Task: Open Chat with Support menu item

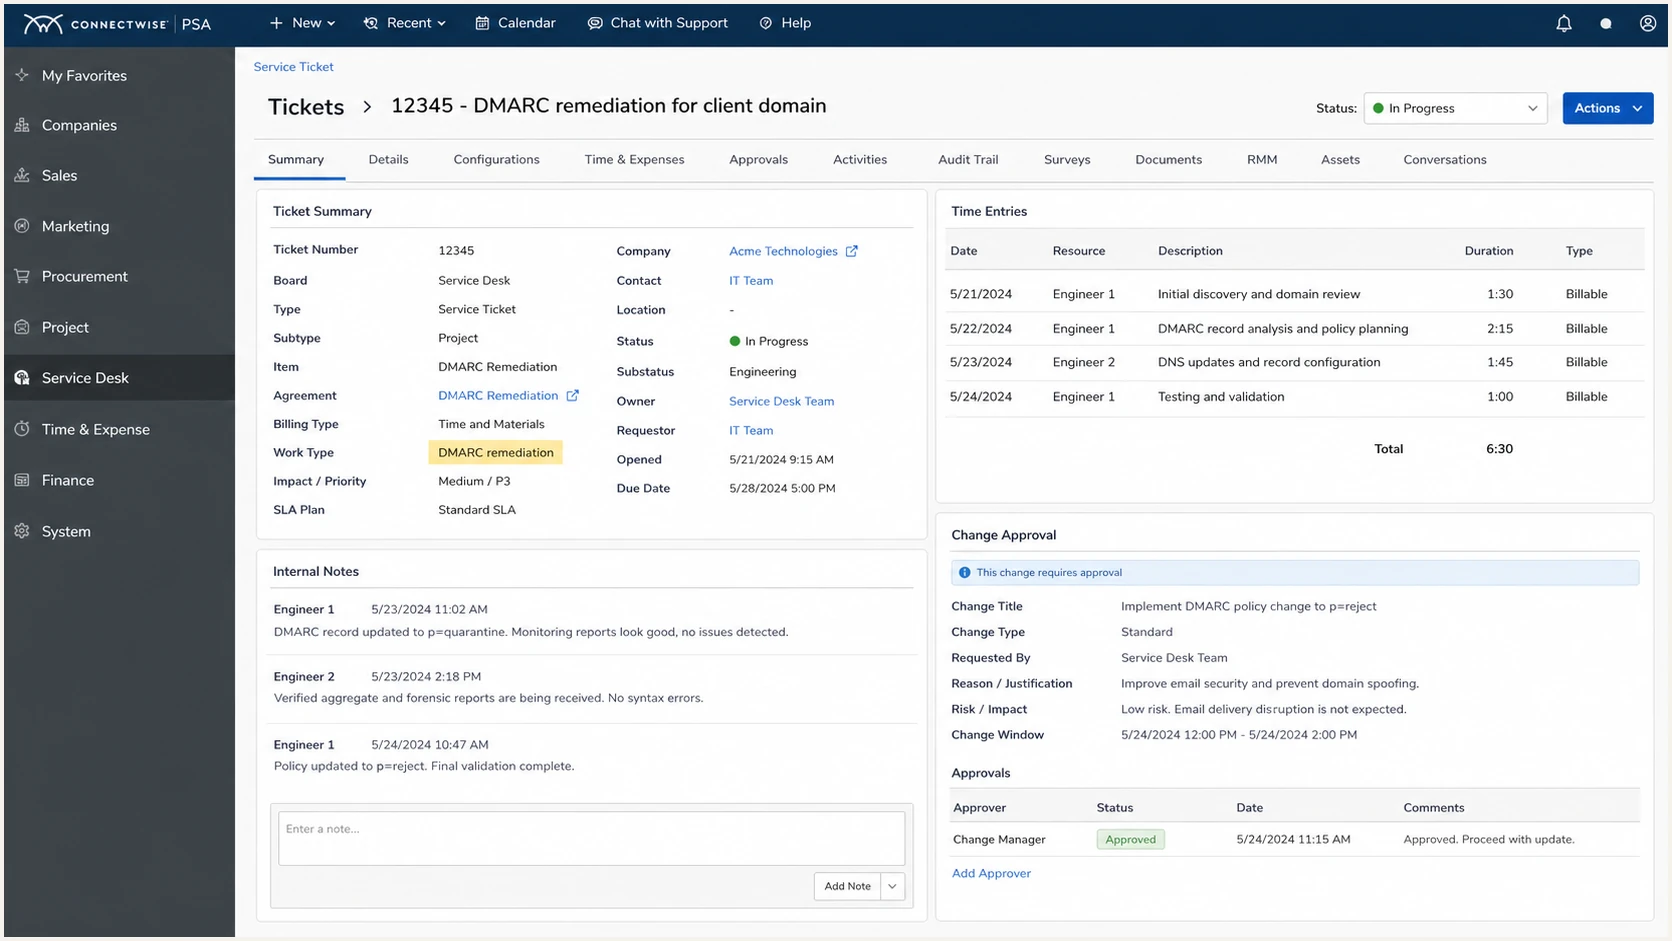Action: pos(658,23)
